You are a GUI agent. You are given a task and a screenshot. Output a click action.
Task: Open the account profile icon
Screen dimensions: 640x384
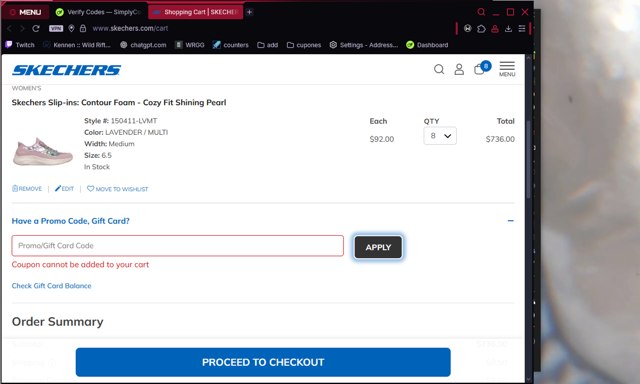459,69
